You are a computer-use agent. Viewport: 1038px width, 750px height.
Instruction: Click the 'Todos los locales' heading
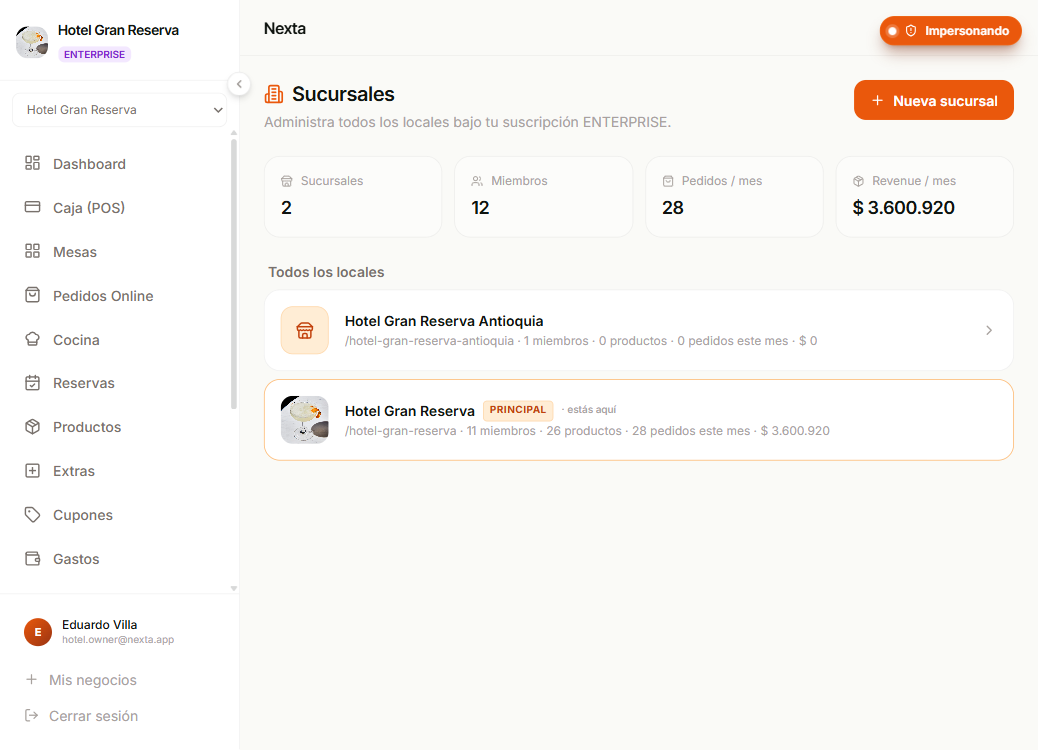click(x=326, y=272)
